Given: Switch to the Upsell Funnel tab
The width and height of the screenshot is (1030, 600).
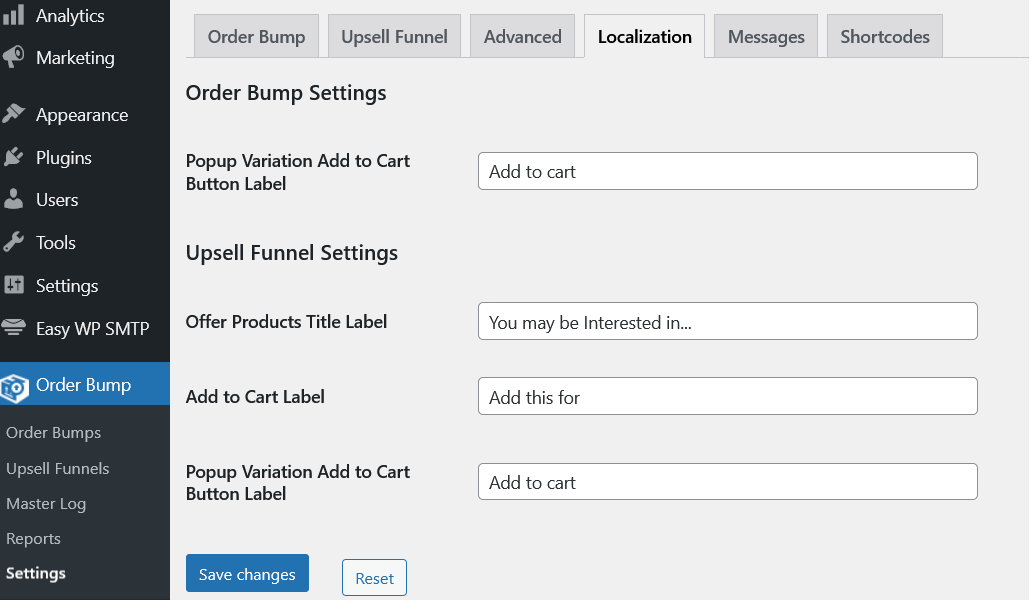Looking at the screenshot, I should tap(394, 37).
